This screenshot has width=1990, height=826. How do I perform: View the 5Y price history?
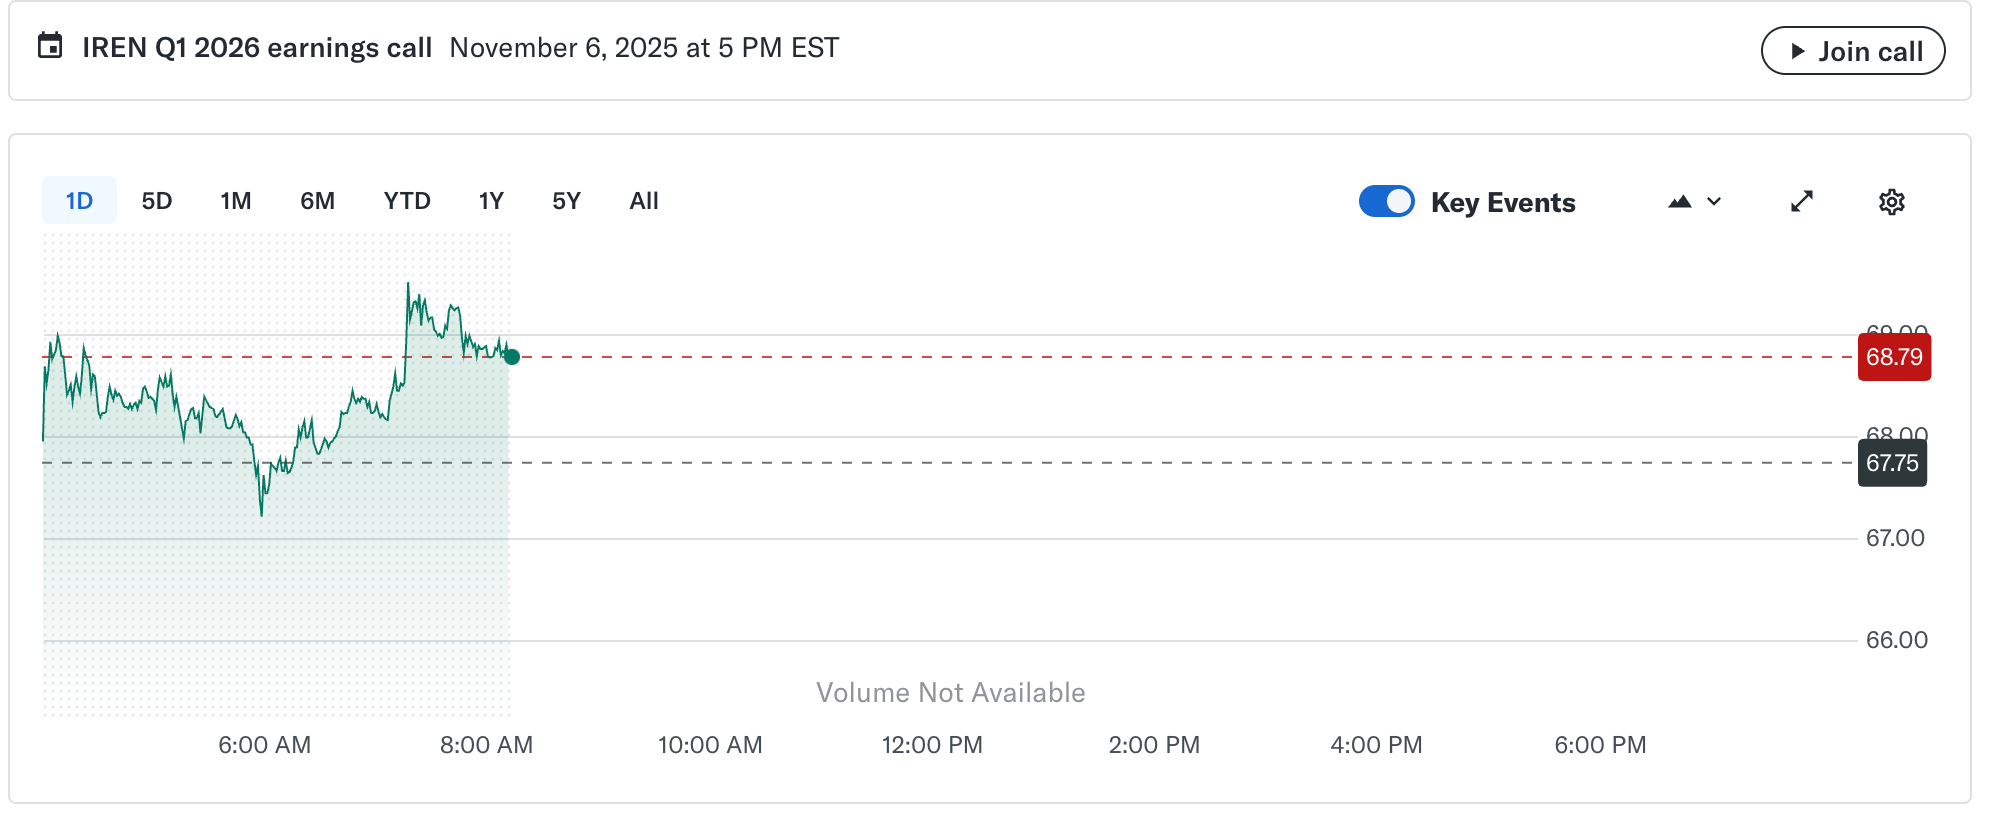coord(566,201)
